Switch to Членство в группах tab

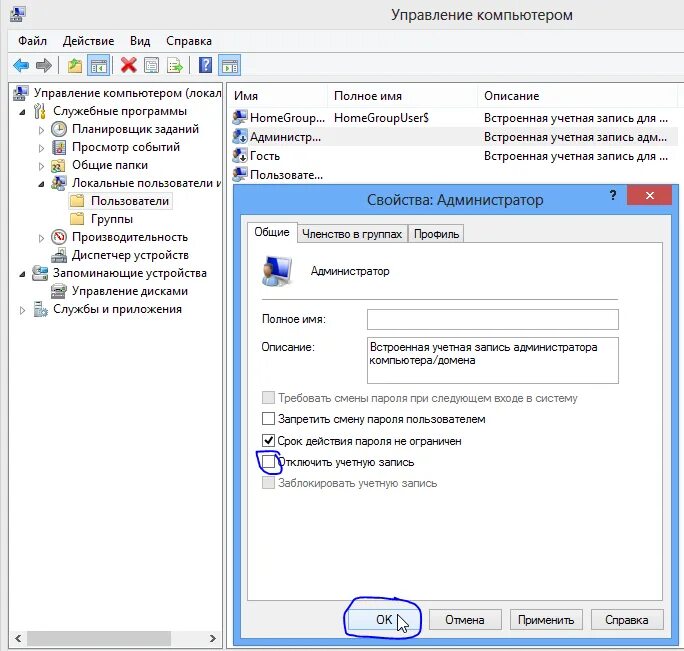pyautogui.click(x=352, y=234)
